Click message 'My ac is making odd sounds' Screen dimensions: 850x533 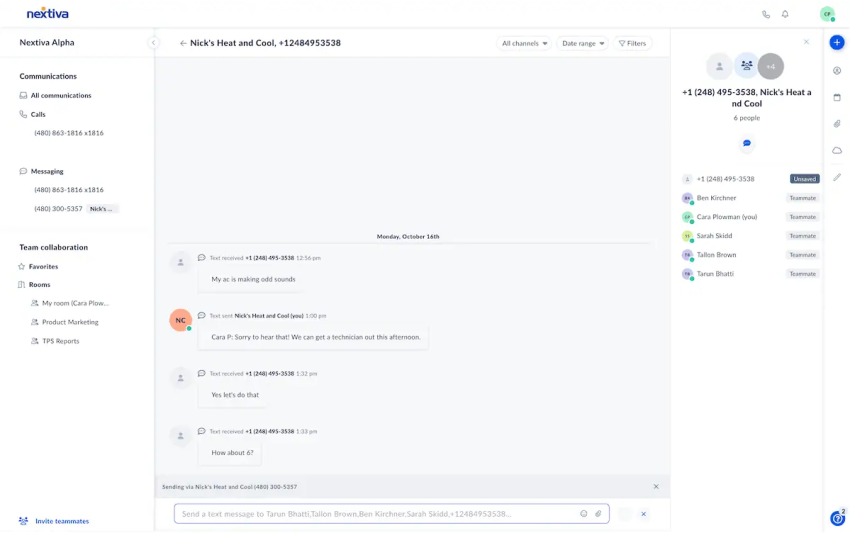pos(253,279)
